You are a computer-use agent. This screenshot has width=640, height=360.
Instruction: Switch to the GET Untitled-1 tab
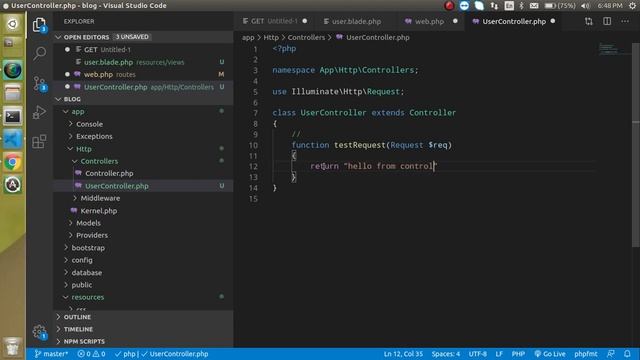pos(274,21)
